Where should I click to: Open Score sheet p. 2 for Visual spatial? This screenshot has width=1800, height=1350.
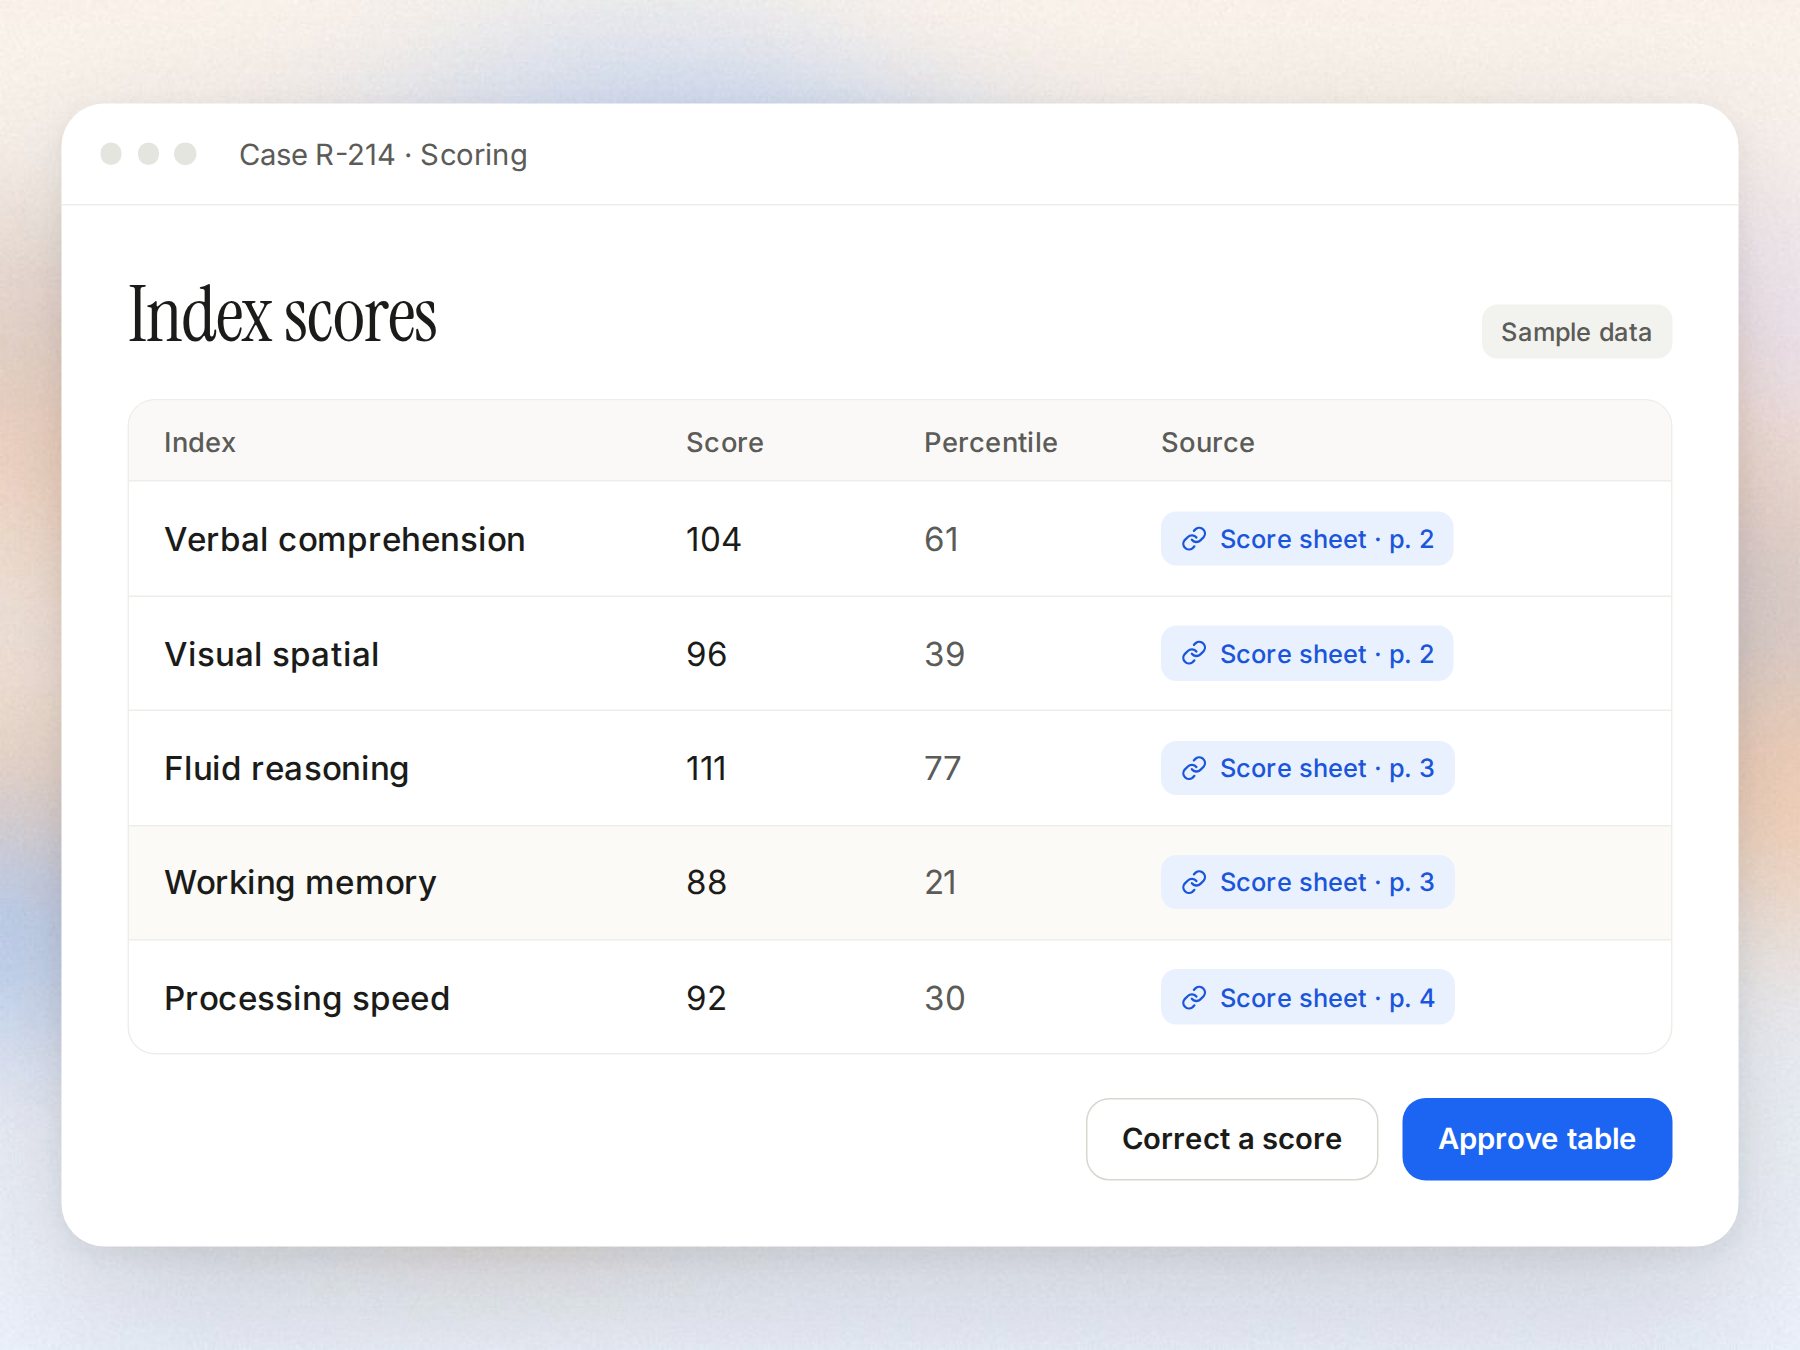point(1306,654)
